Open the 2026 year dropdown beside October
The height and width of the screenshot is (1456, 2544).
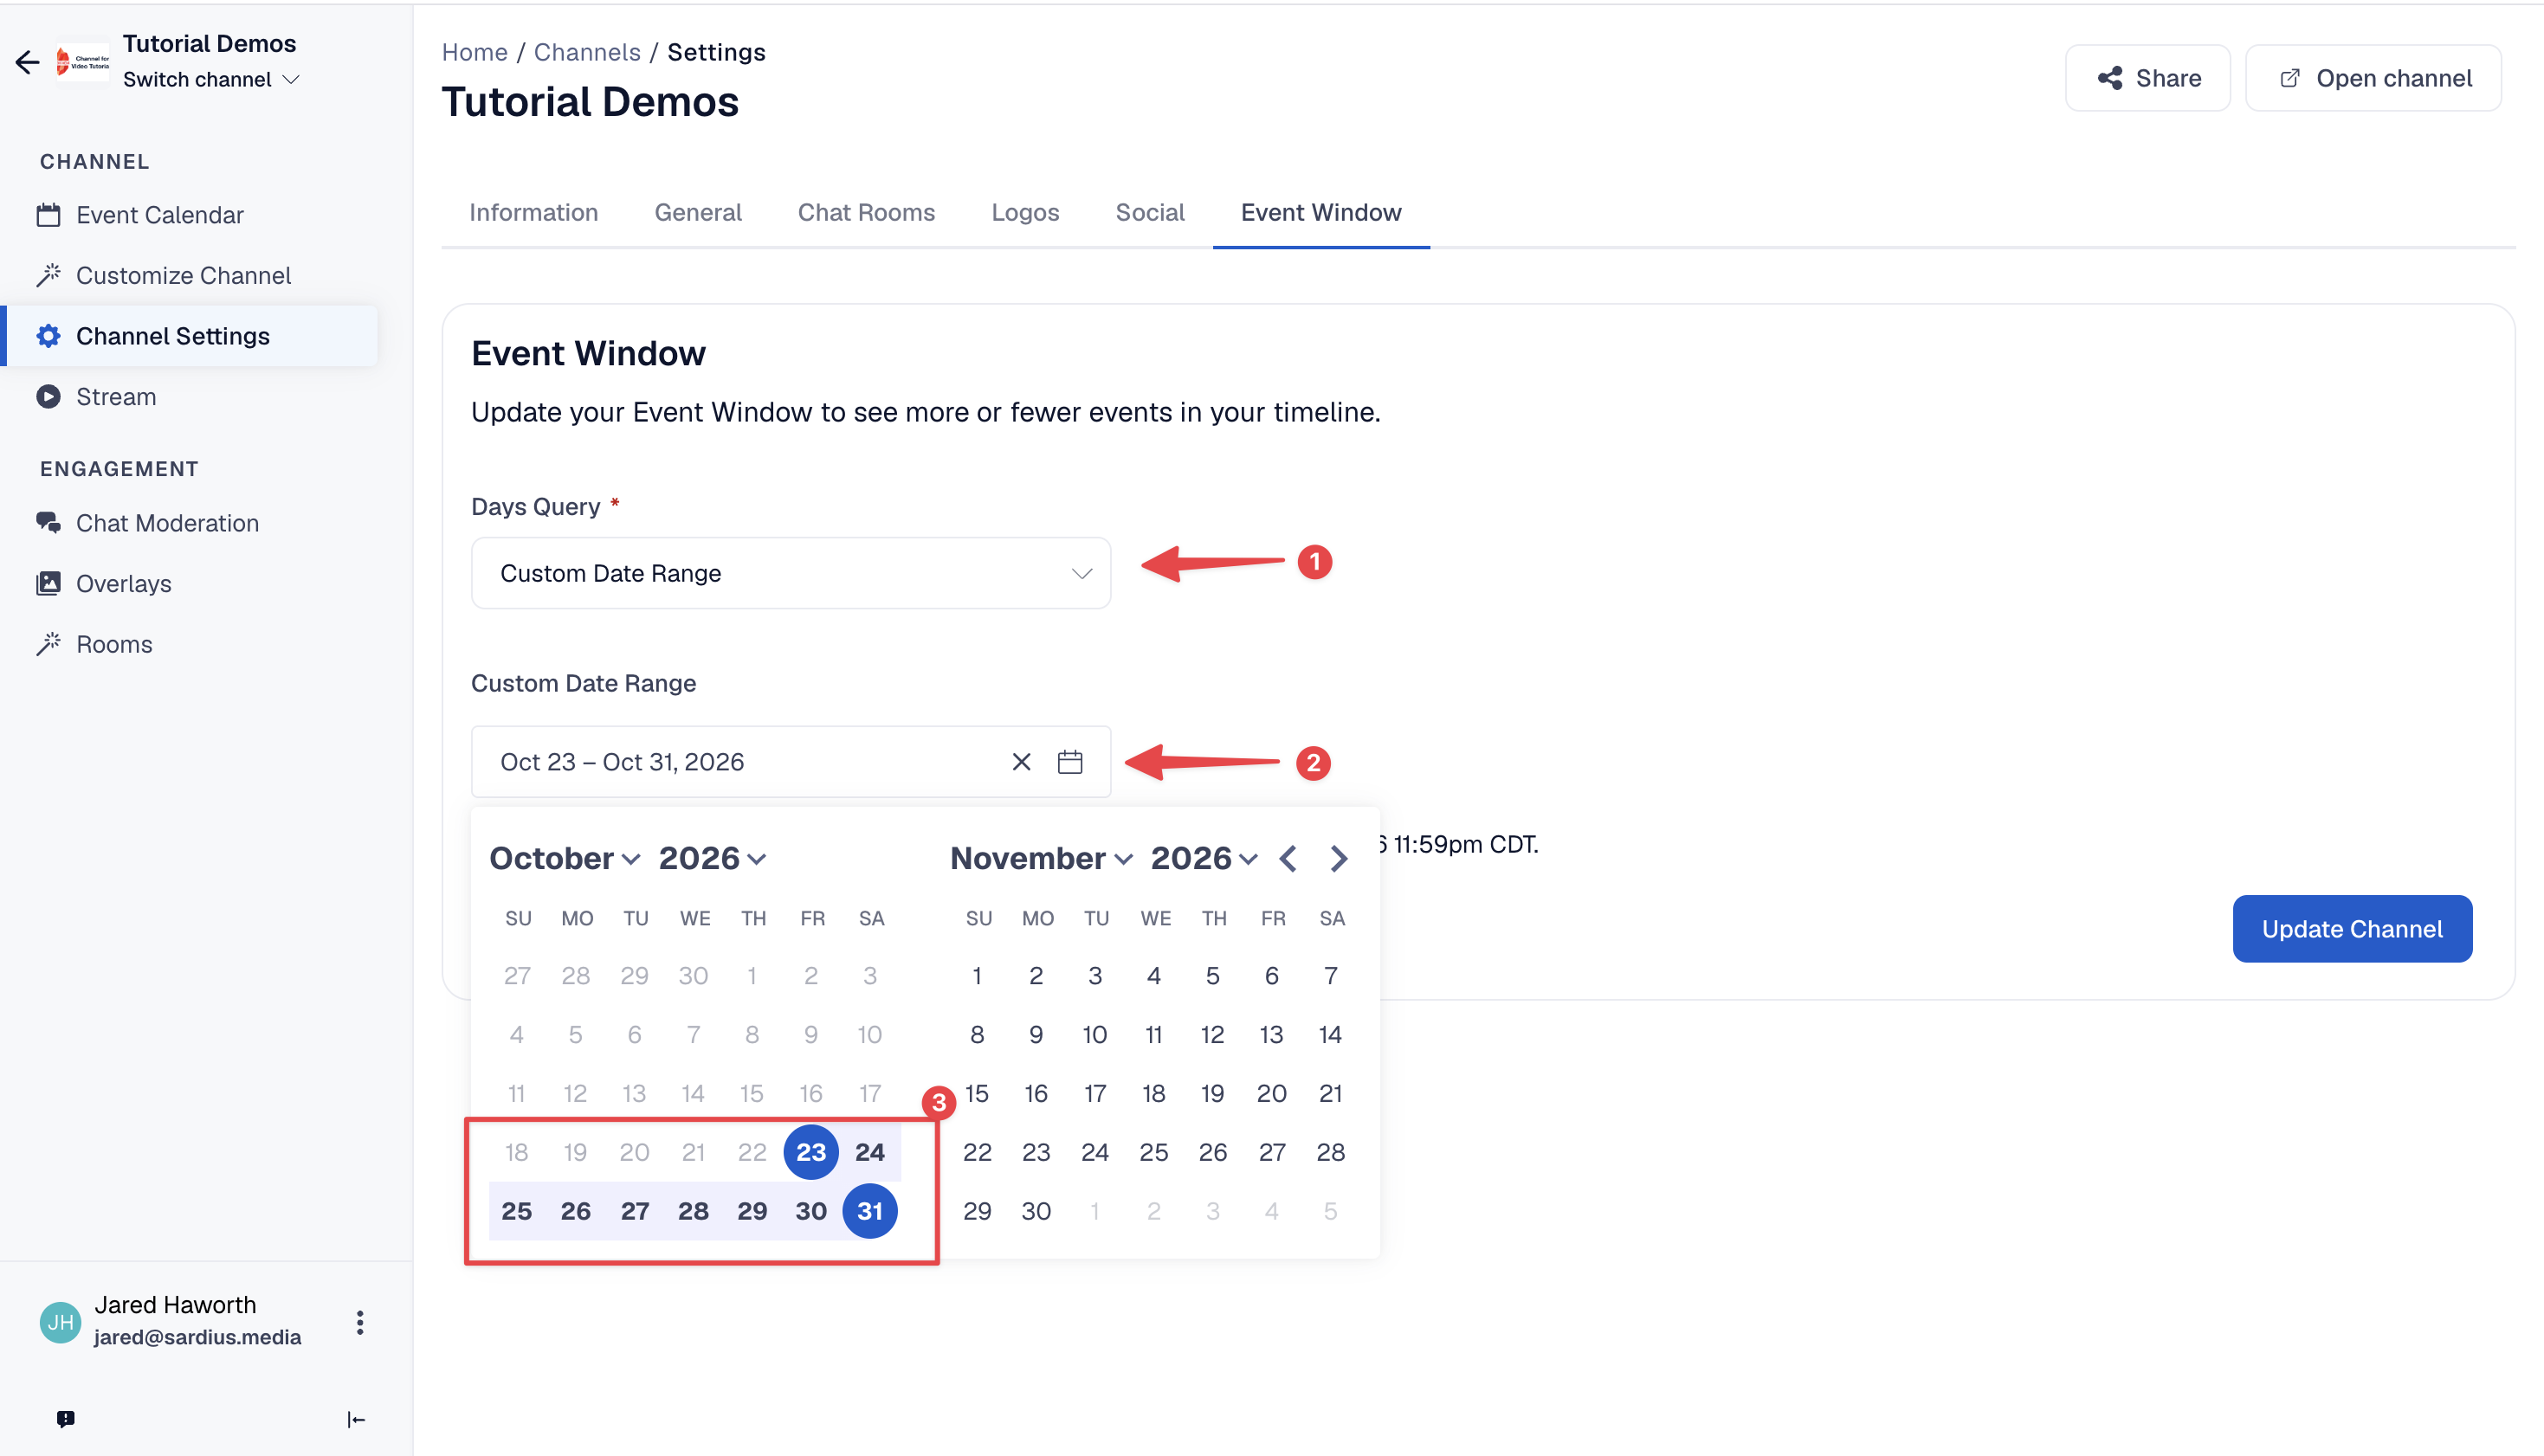click(x=712, y=859)
